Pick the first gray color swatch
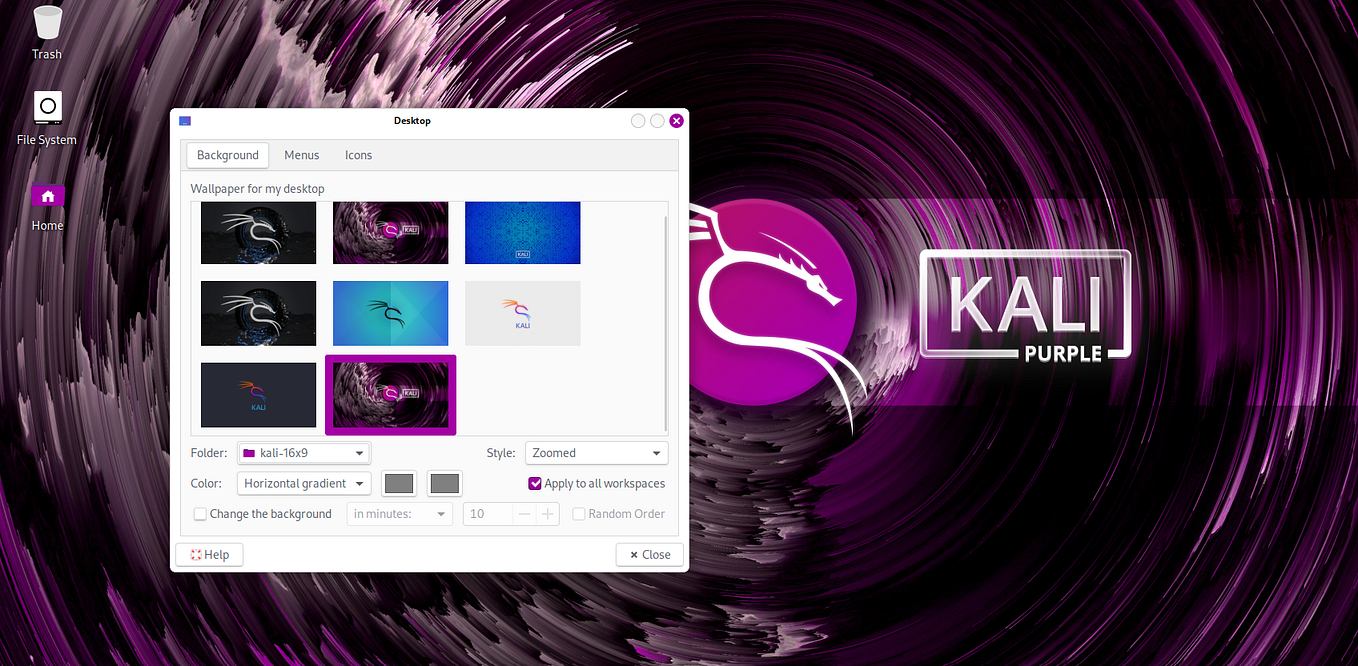1358x666 pixels. 399,484
